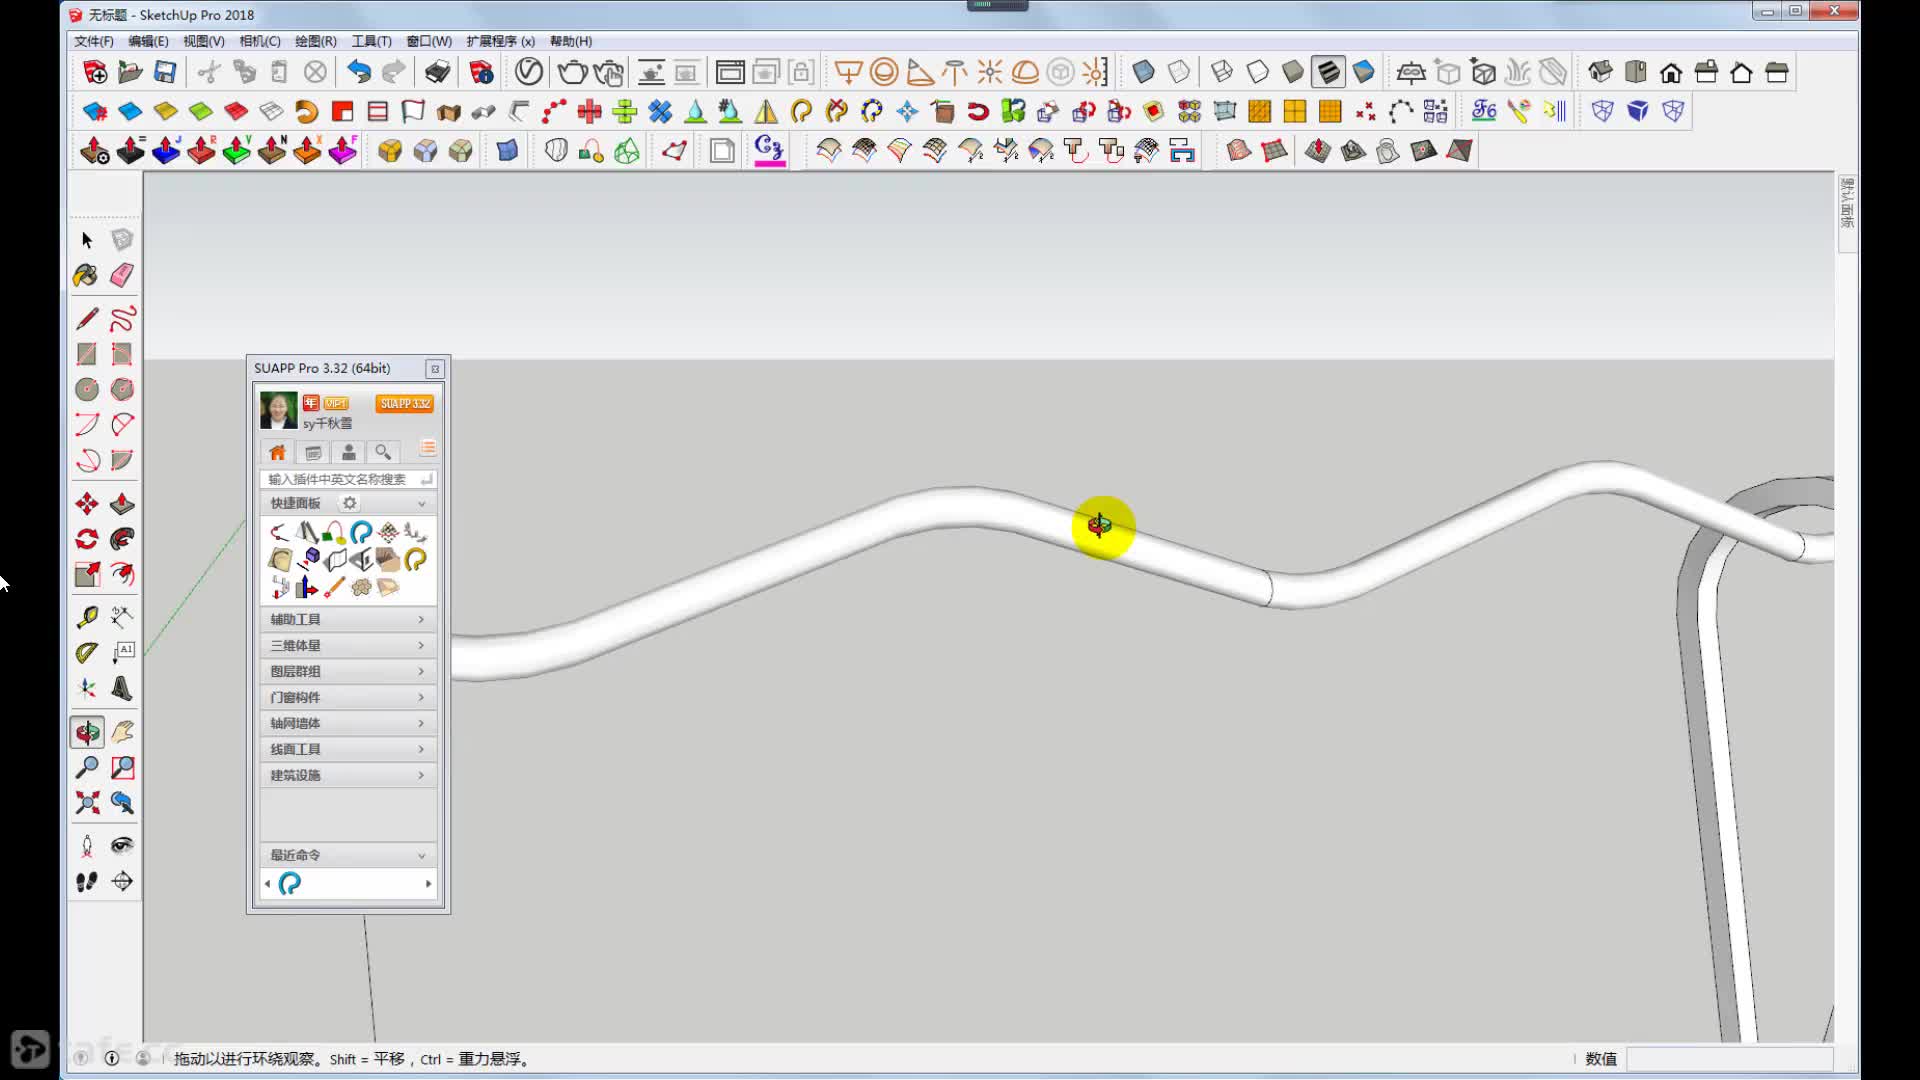This screenshot has height=1080, width=1920.
Task: Open the 相机(C) menu
Action: click(260, 41)
